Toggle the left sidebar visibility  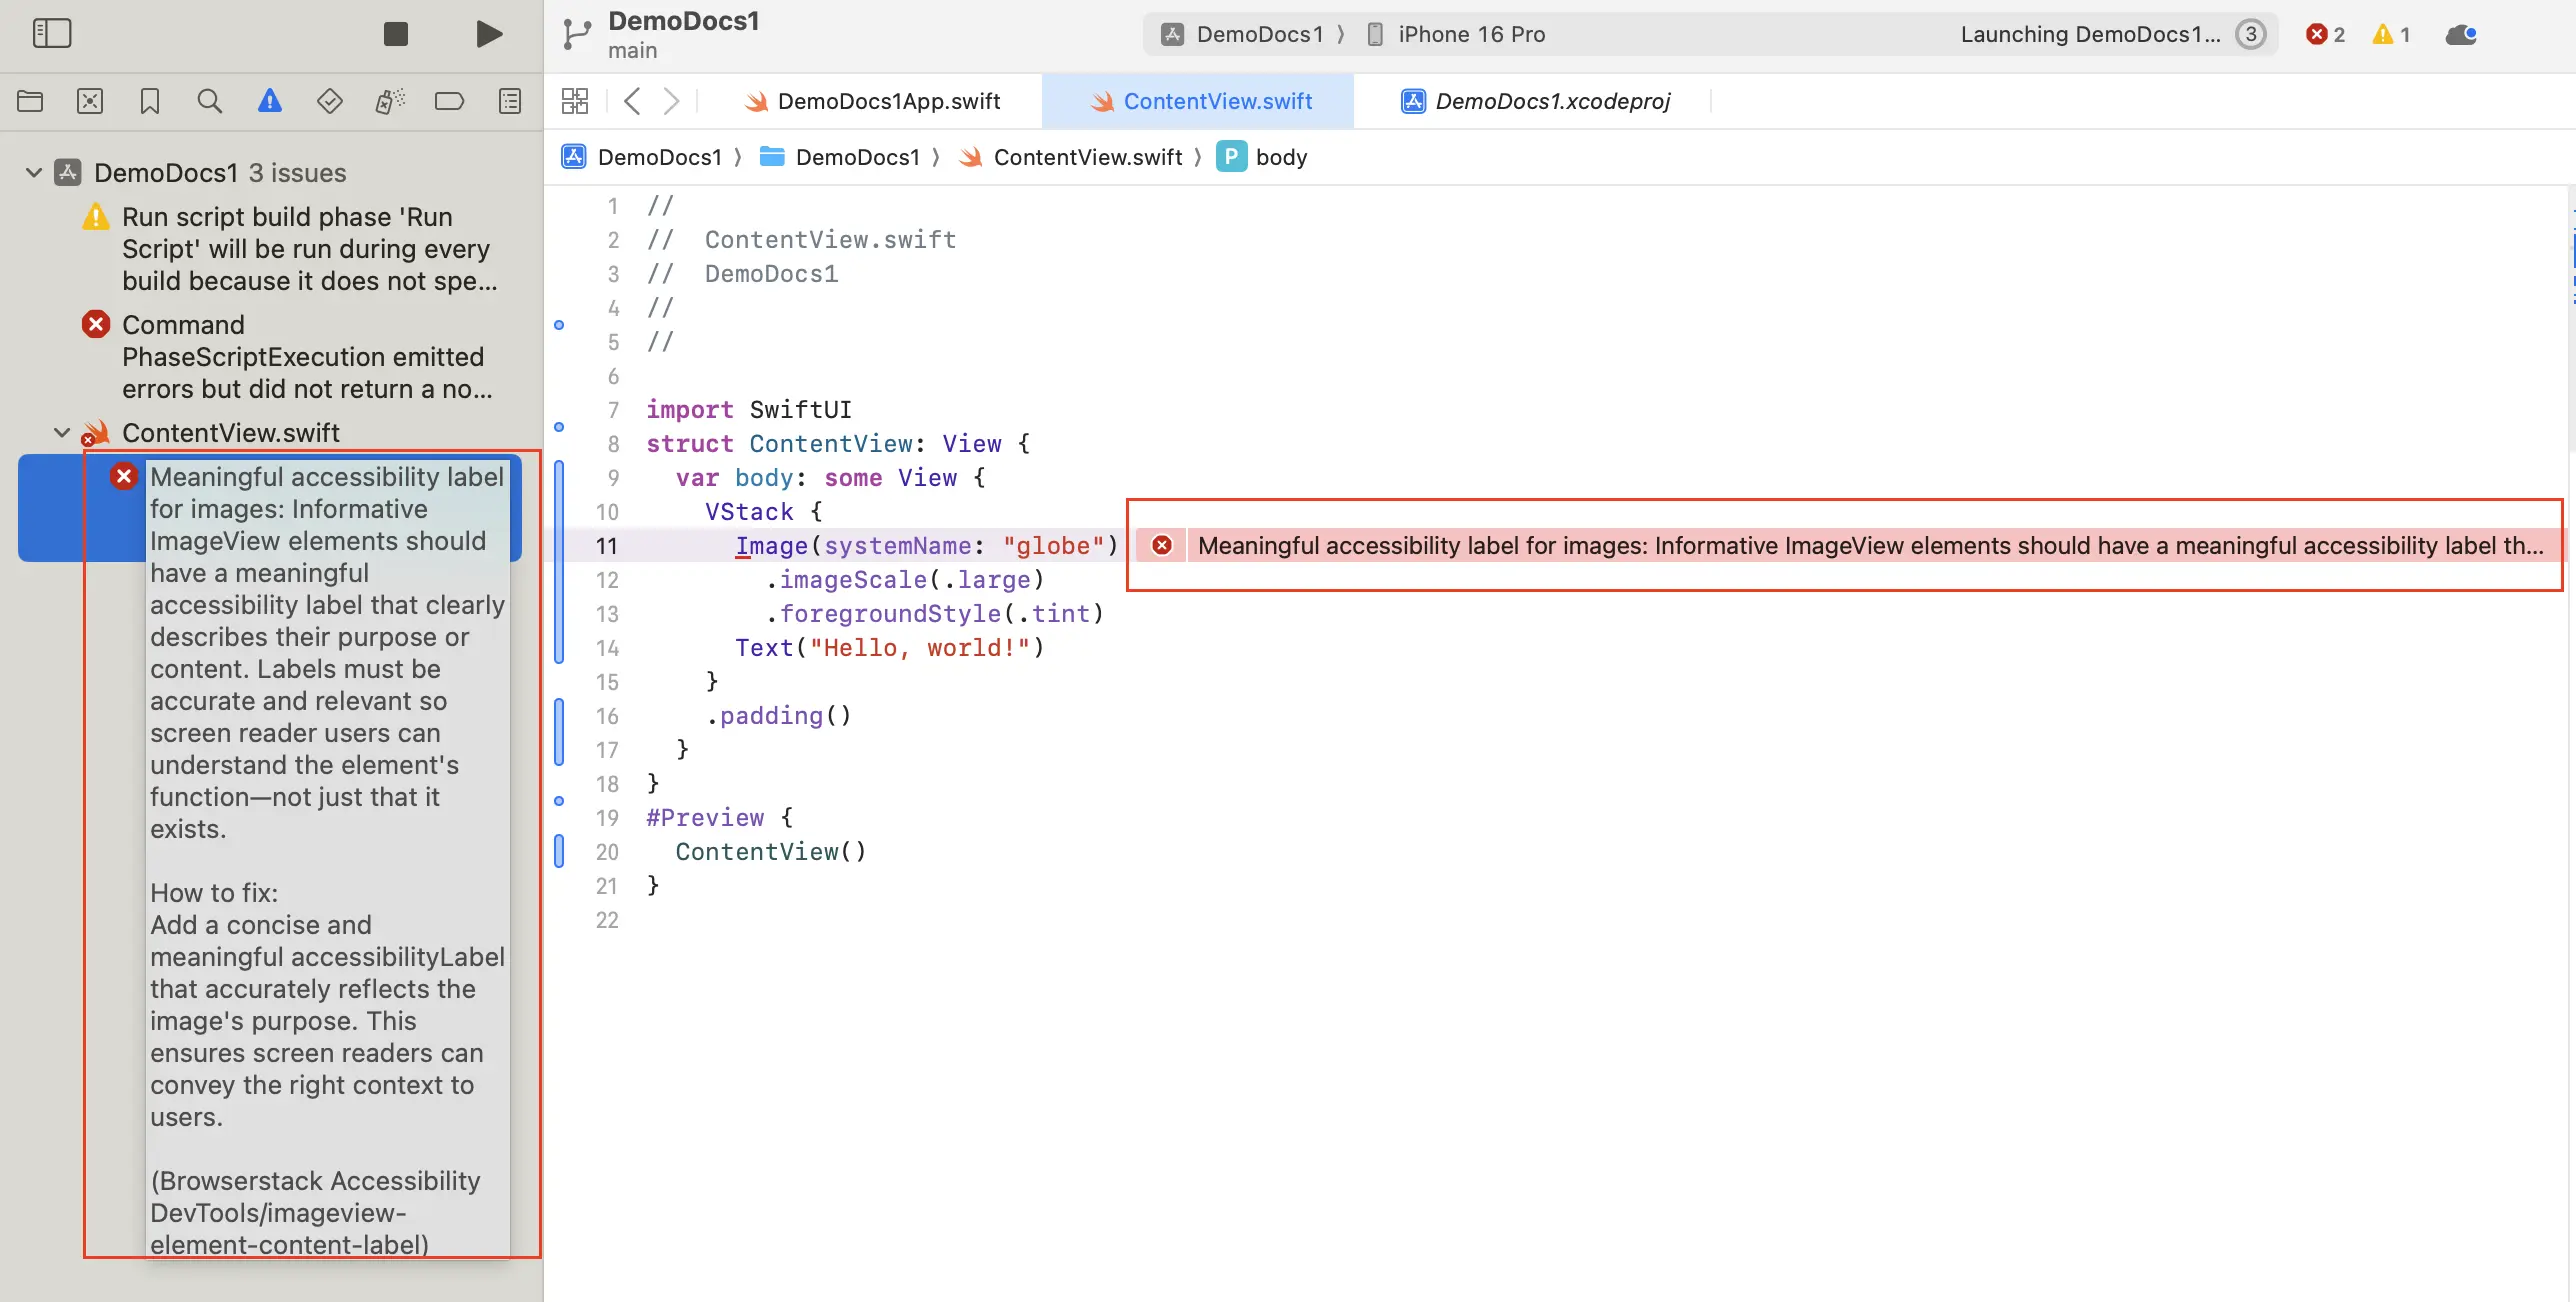53,33
